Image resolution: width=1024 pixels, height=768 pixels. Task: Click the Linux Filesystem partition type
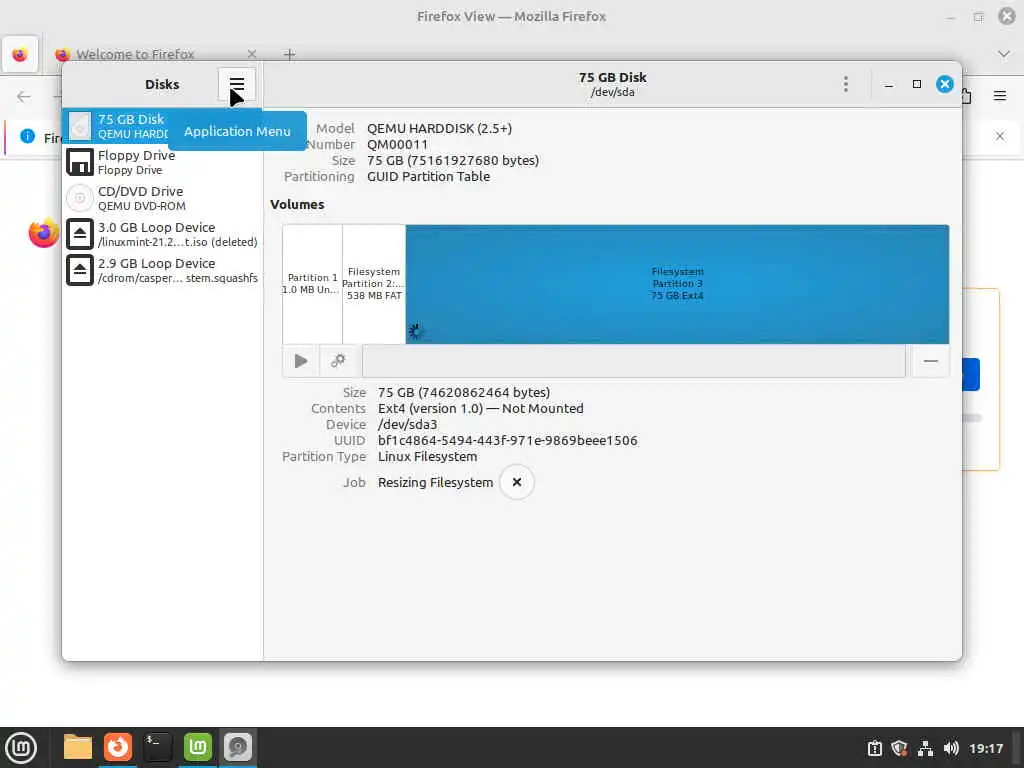pyautogui.click(x=428, y=456)
